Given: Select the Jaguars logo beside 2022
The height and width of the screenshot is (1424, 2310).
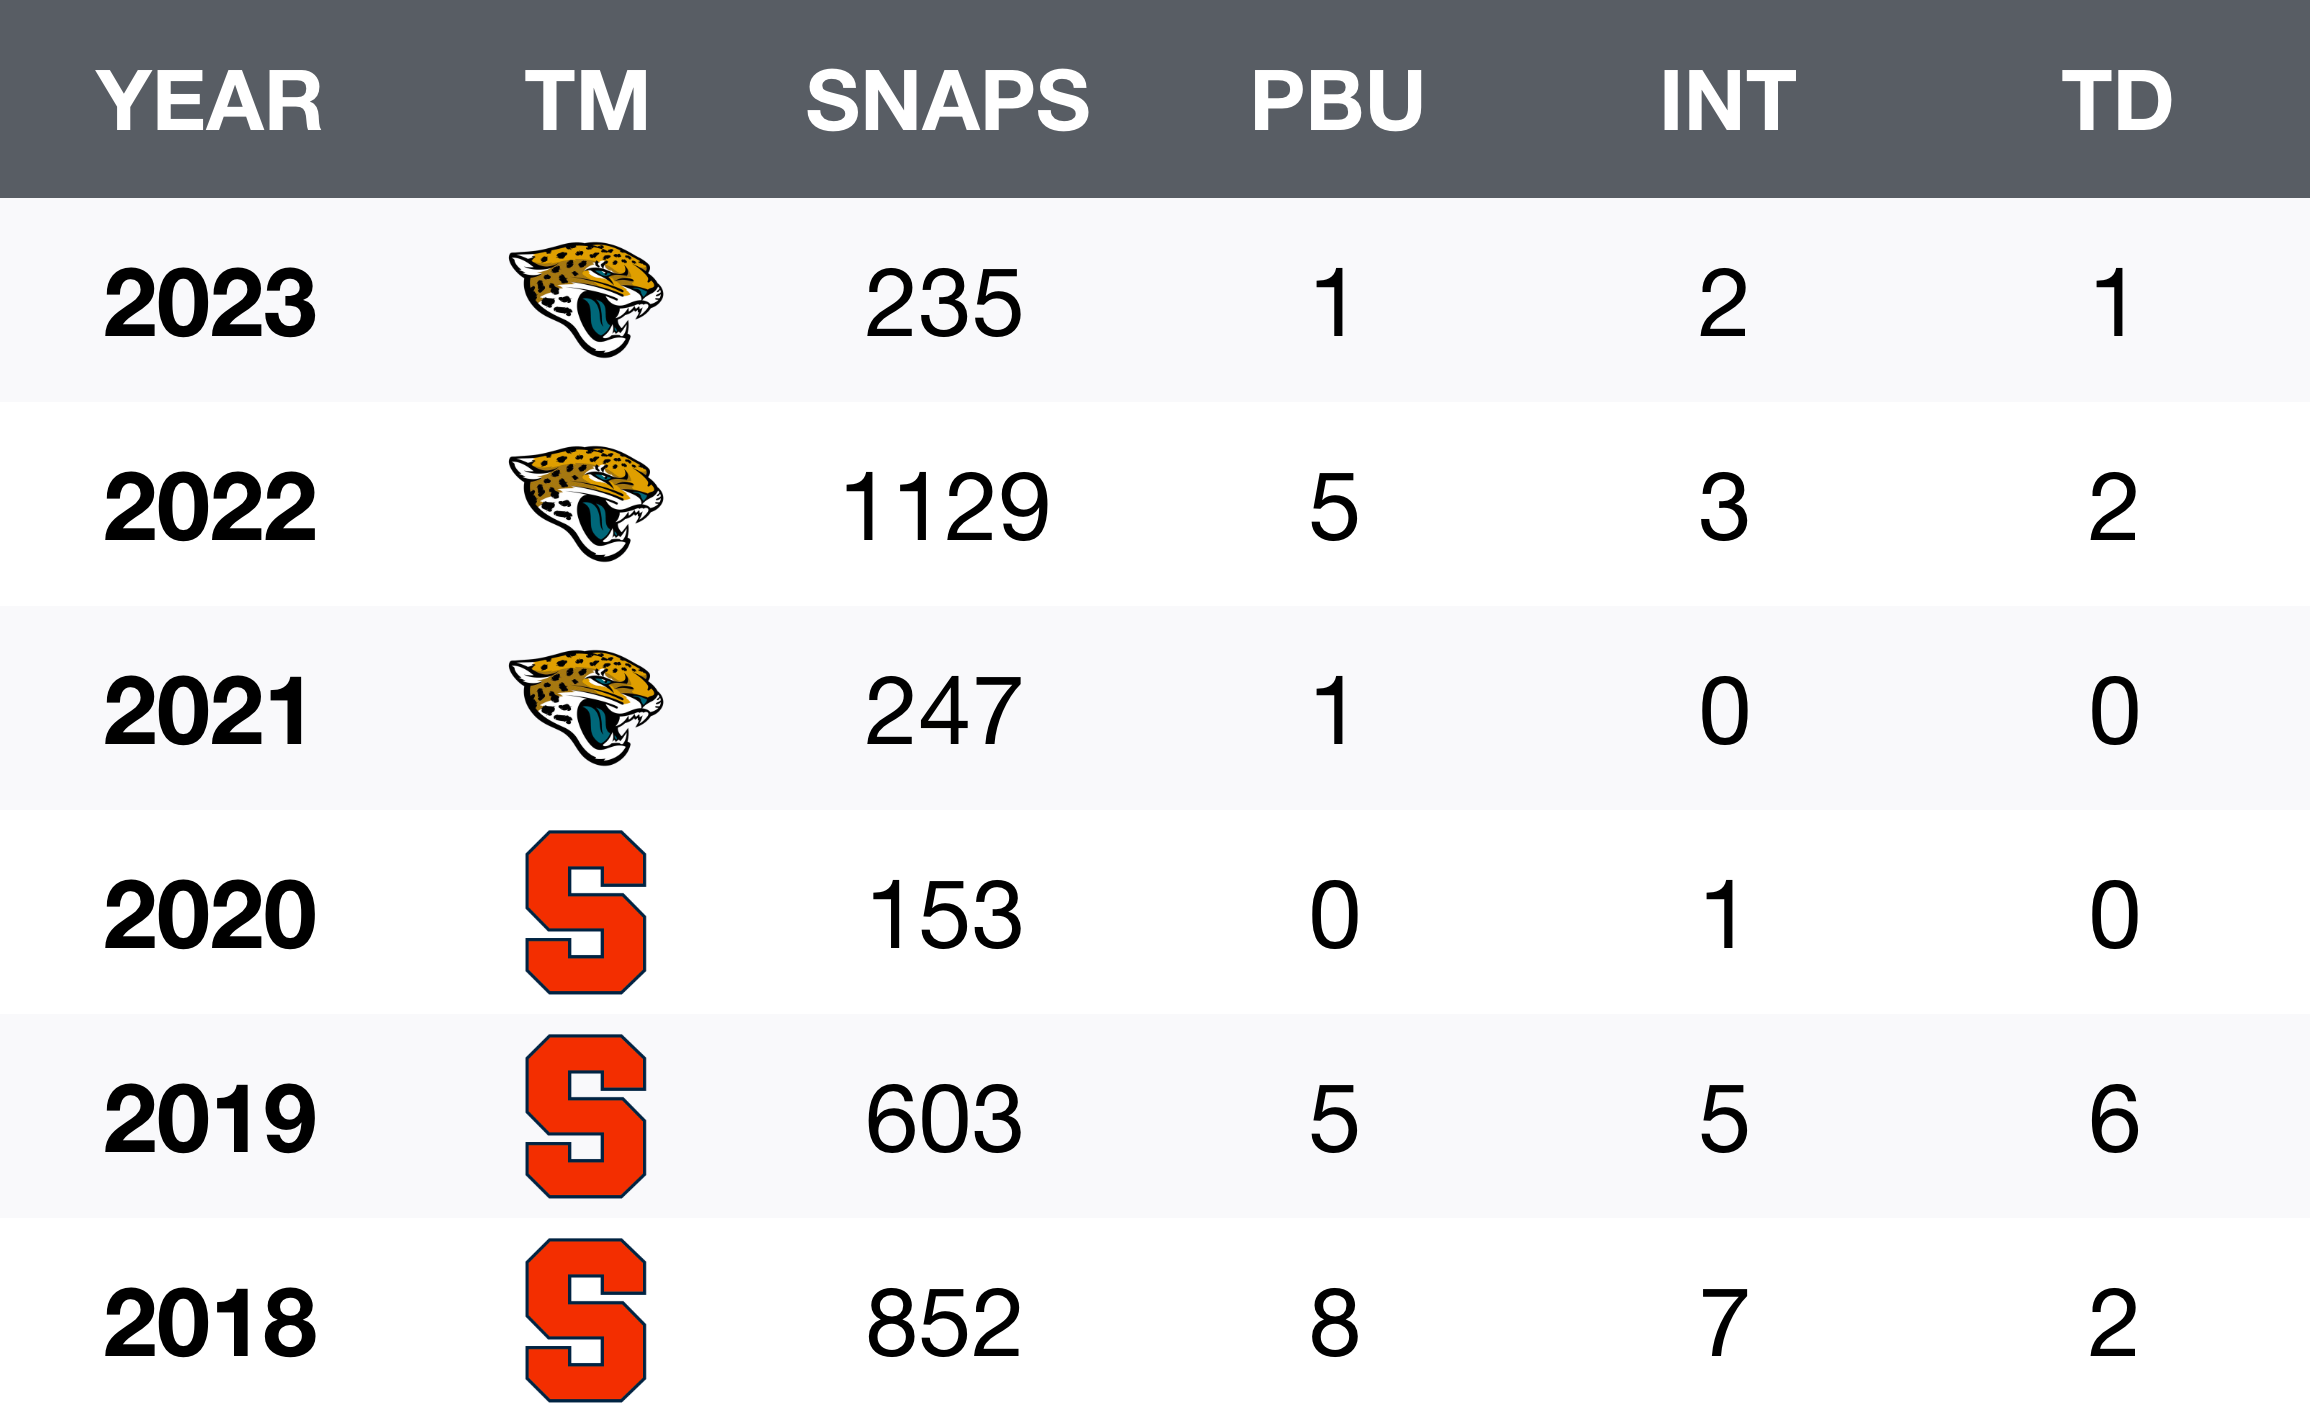Looking at the screenshot, I should [x=586, y=503].
